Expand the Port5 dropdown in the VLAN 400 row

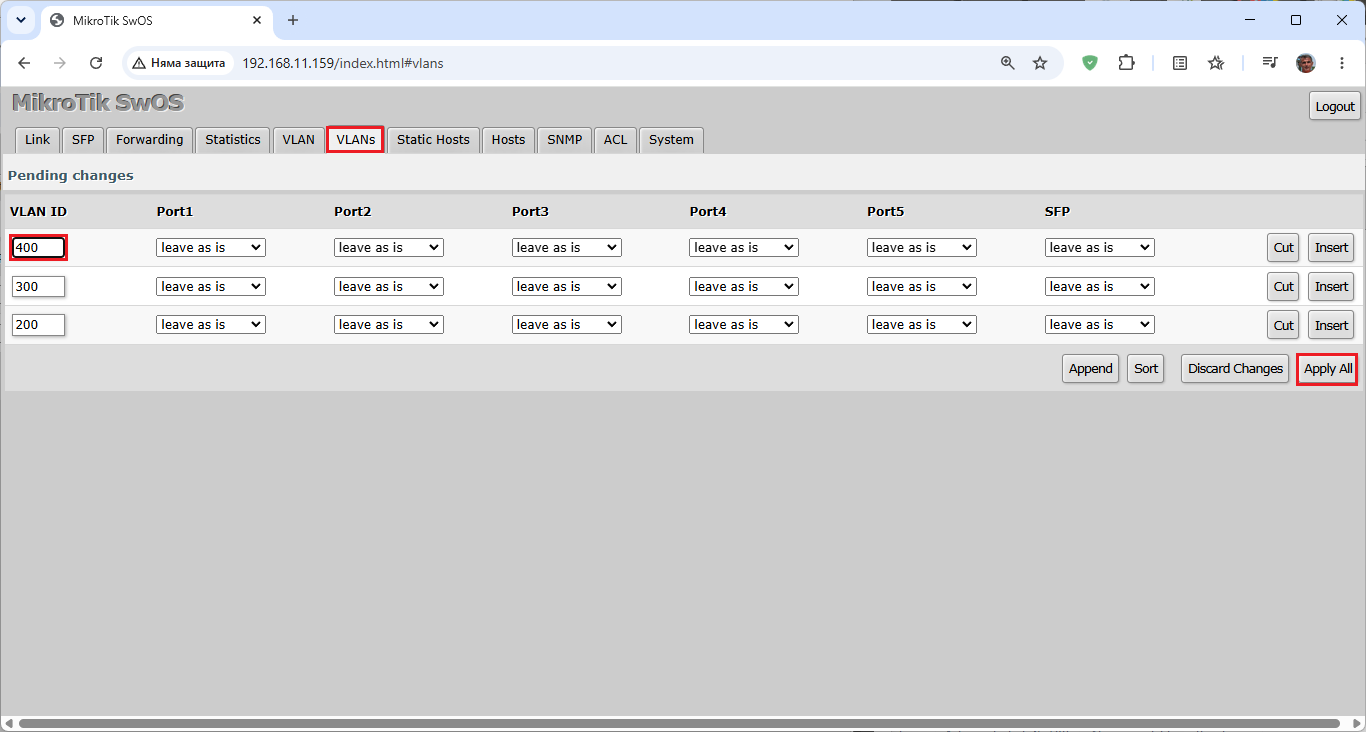pyautogui.click(x=921, y=248)
